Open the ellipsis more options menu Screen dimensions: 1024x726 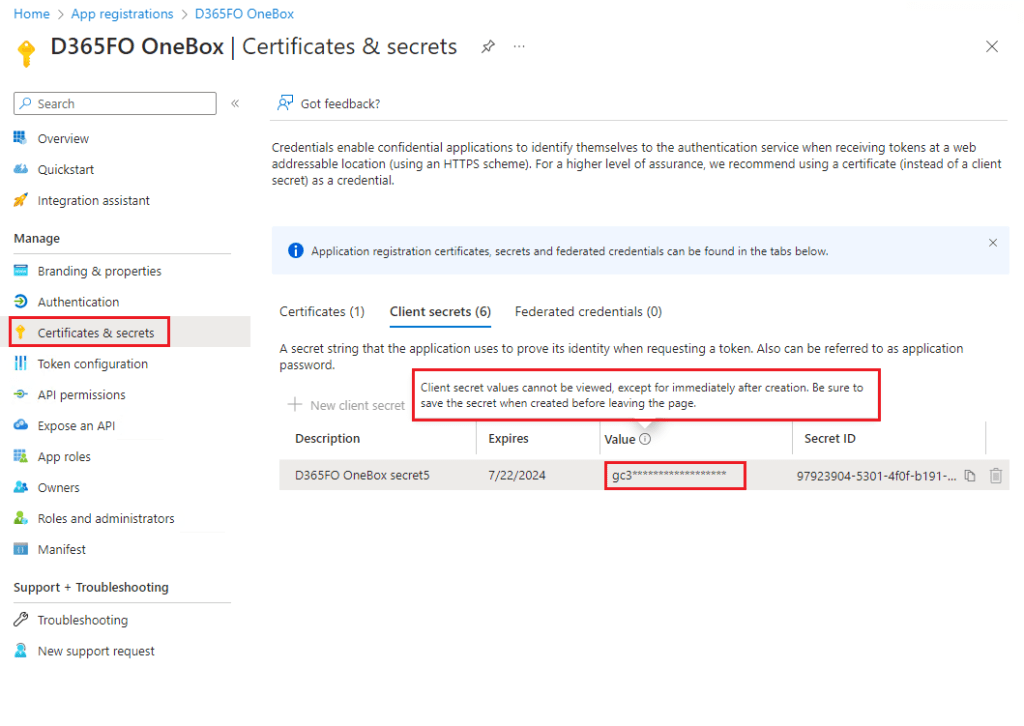tap(519, 46)
